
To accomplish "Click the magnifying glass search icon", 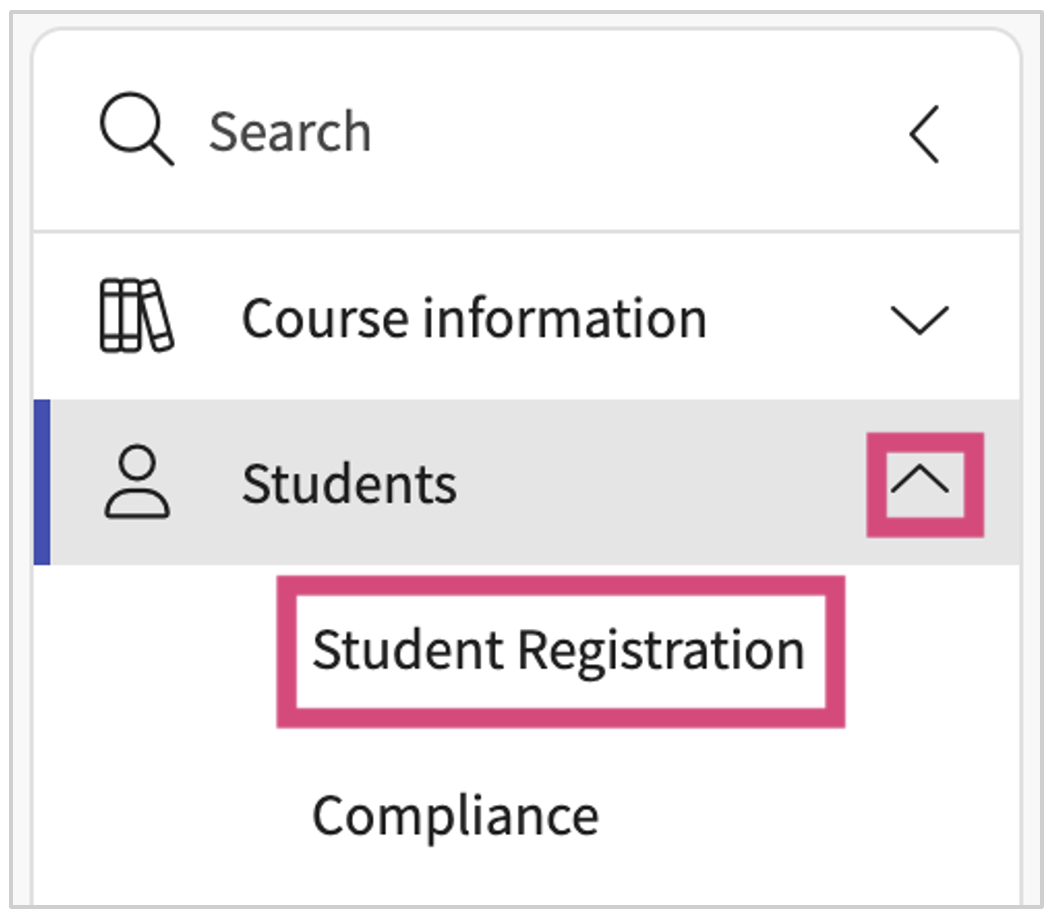I will tap(136, 133).
